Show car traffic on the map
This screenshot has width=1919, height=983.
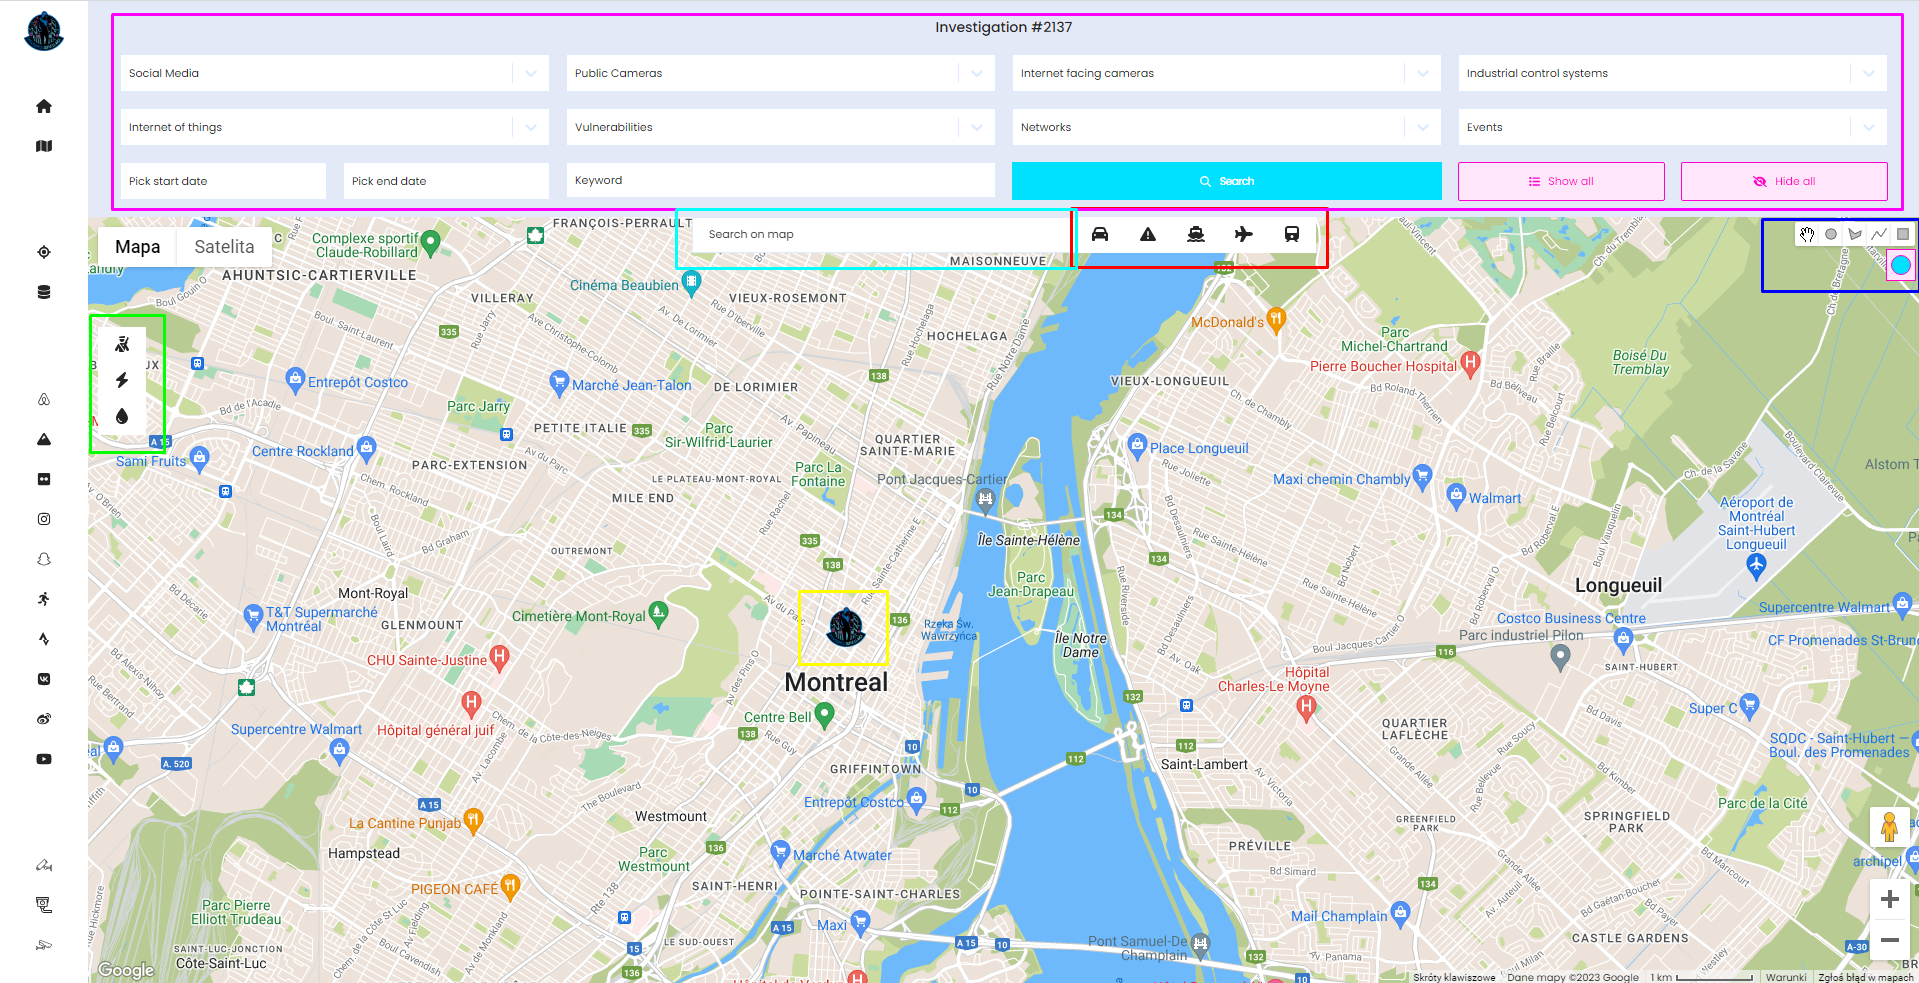click(x=1100, y=234)
